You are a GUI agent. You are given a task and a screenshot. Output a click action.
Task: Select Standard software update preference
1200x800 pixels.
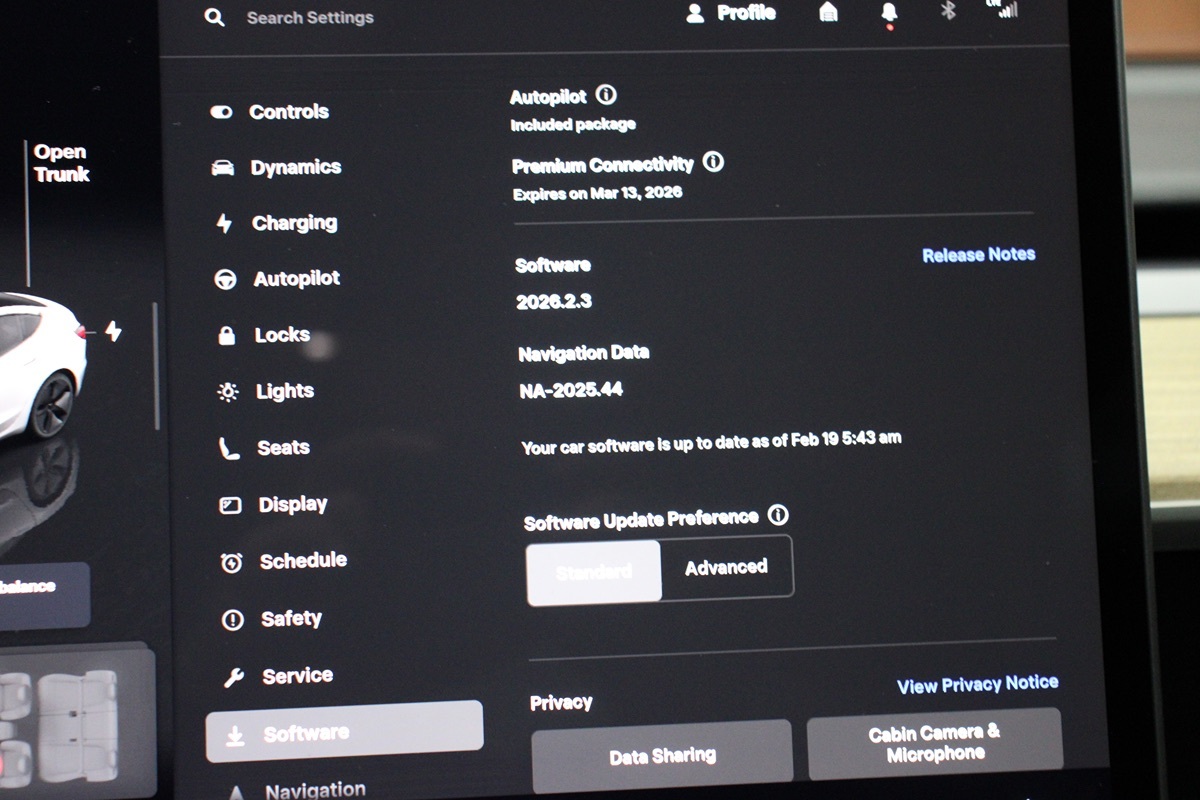[x=594, y=571]
